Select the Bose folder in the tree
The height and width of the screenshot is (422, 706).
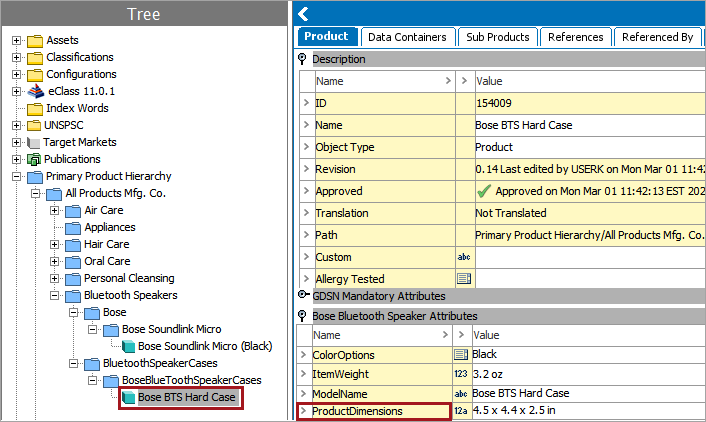[x=114, y=312]
